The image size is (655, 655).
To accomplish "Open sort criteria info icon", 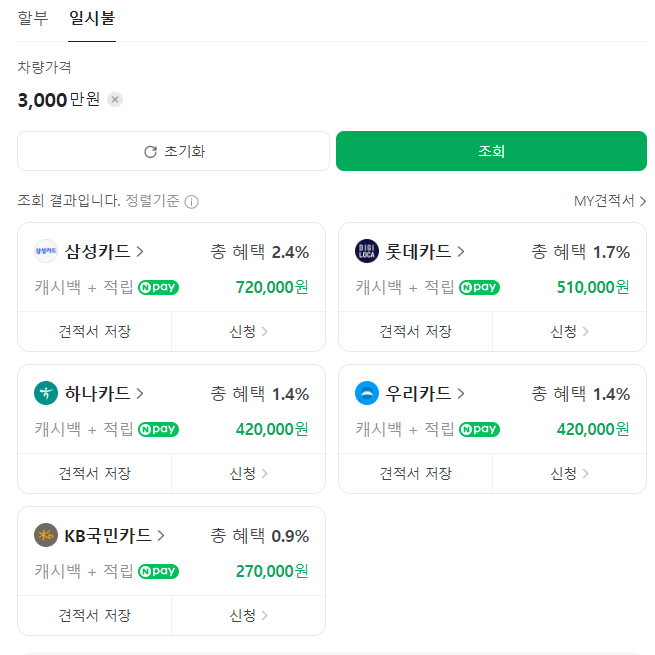I will (191, 202).
